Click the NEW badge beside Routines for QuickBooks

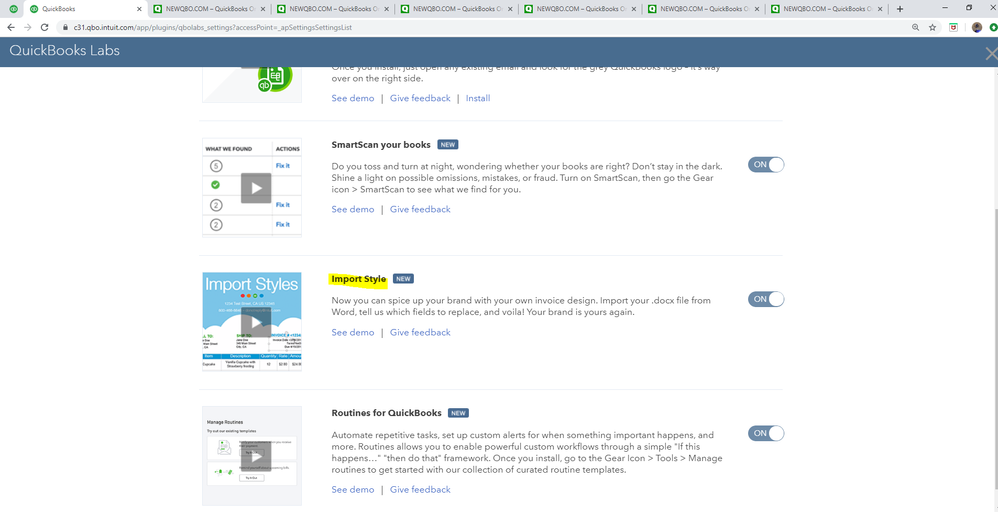point(458,413)
